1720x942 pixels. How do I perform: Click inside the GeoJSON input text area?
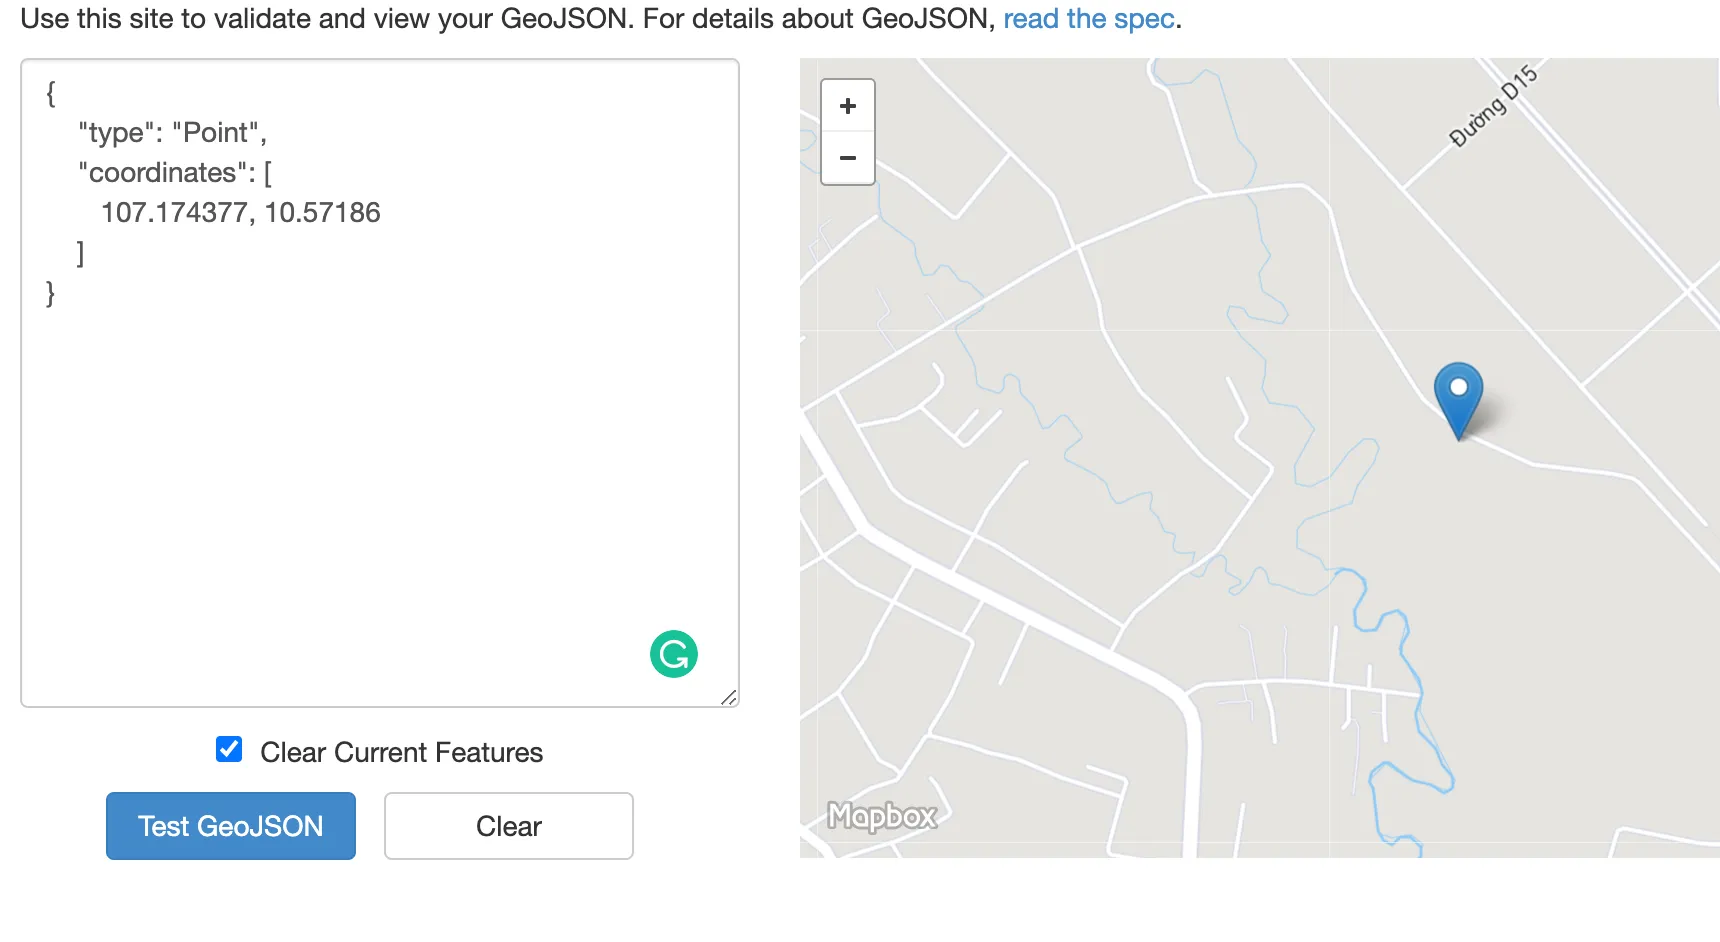point(380,450)
